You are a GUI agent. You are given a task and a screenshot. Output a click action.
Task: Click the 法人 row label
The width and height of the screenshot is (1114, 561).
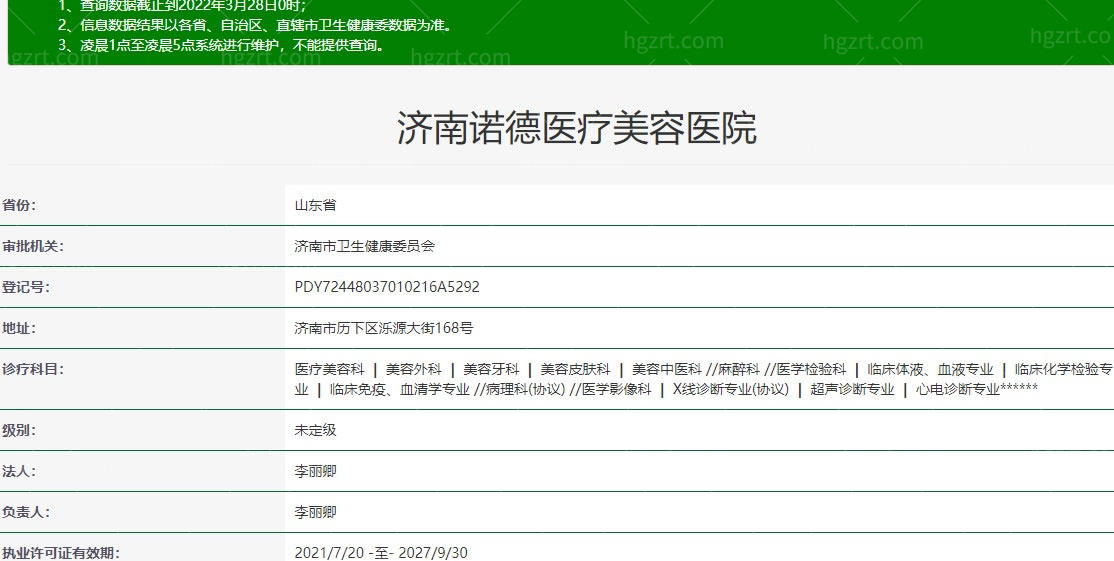click(19, 471)
